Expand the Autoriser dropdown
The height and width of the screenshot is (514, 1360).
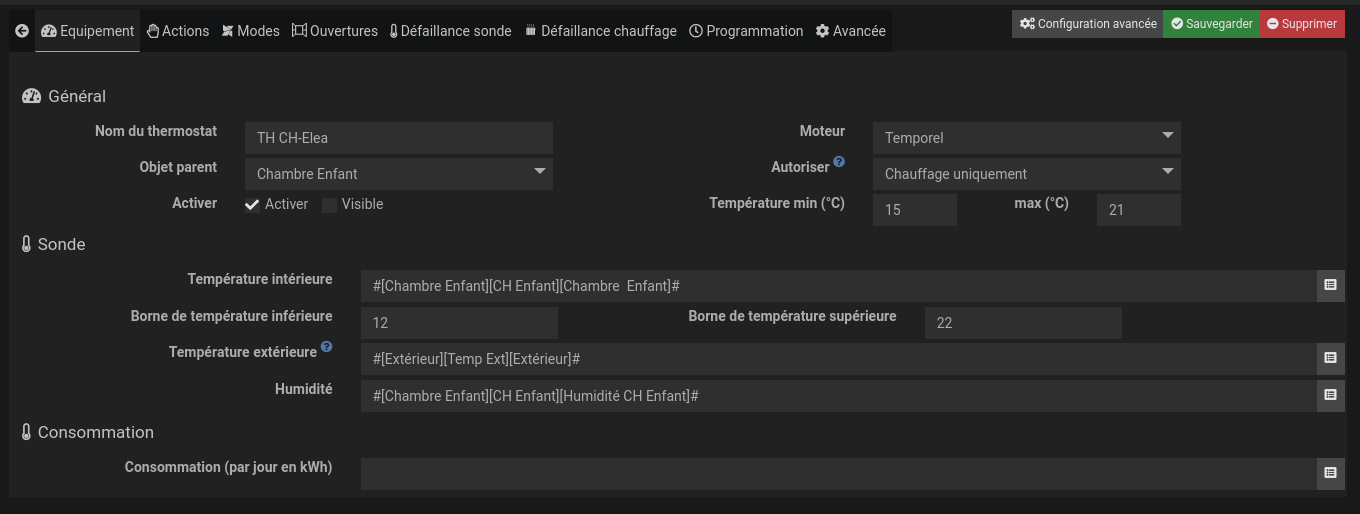tap(1026, 174)
